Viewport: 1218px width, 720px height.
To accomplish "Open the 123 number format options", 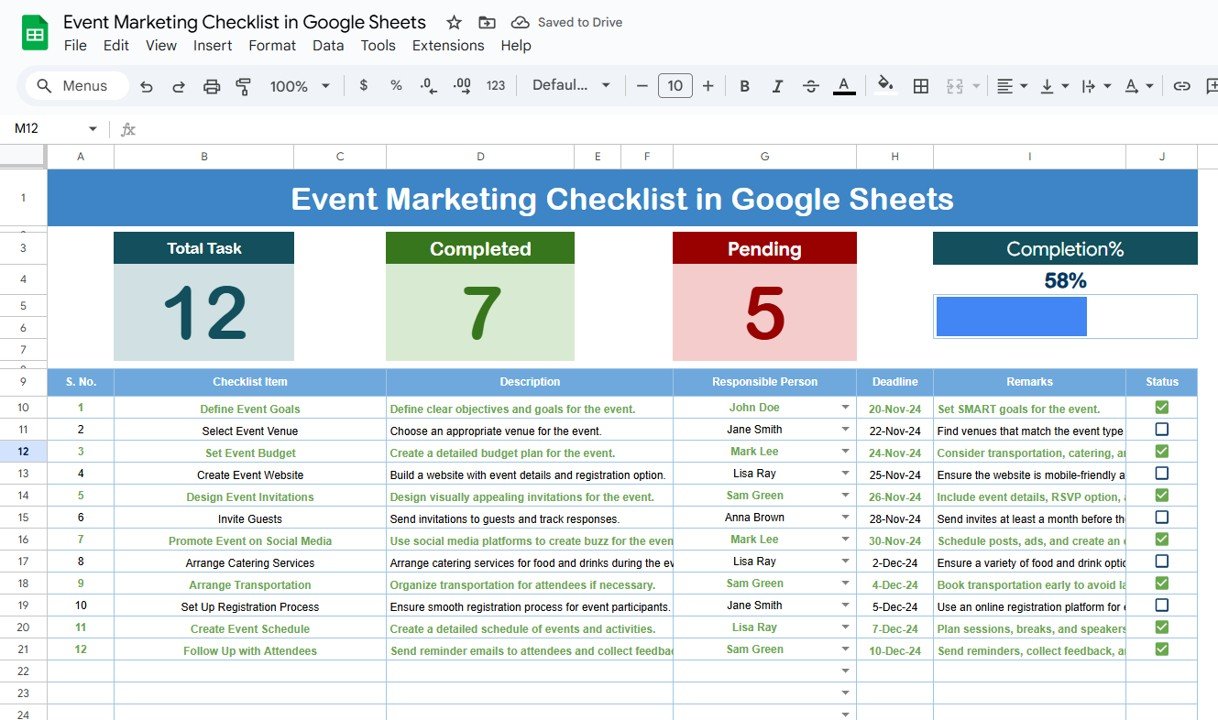I will 496,86.
